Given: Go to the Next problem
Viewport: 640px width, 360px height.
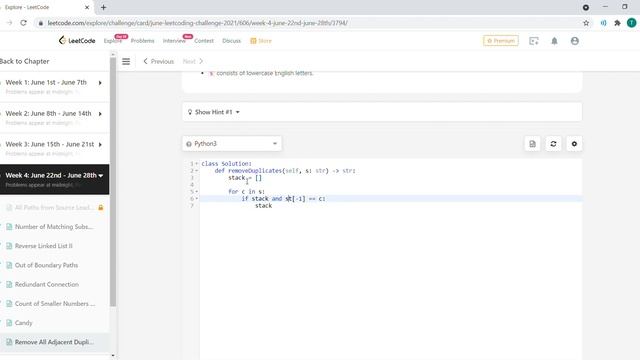Looking at the screenshot, I should (x=193, y=61).
